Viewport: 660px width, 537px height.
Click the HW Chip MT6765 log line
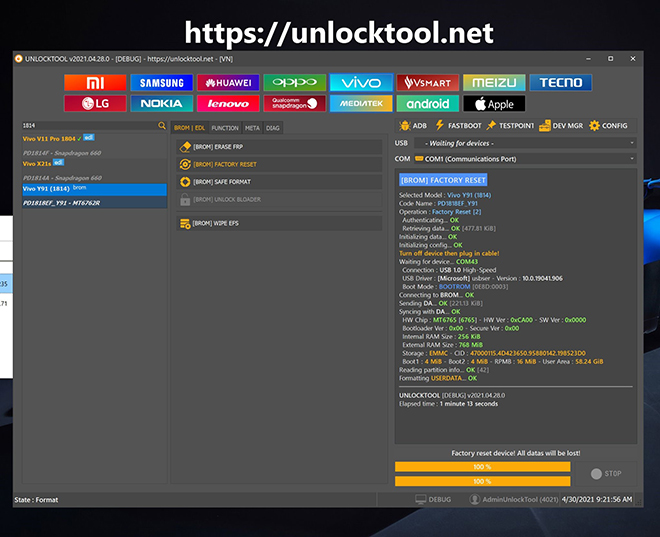494,320
